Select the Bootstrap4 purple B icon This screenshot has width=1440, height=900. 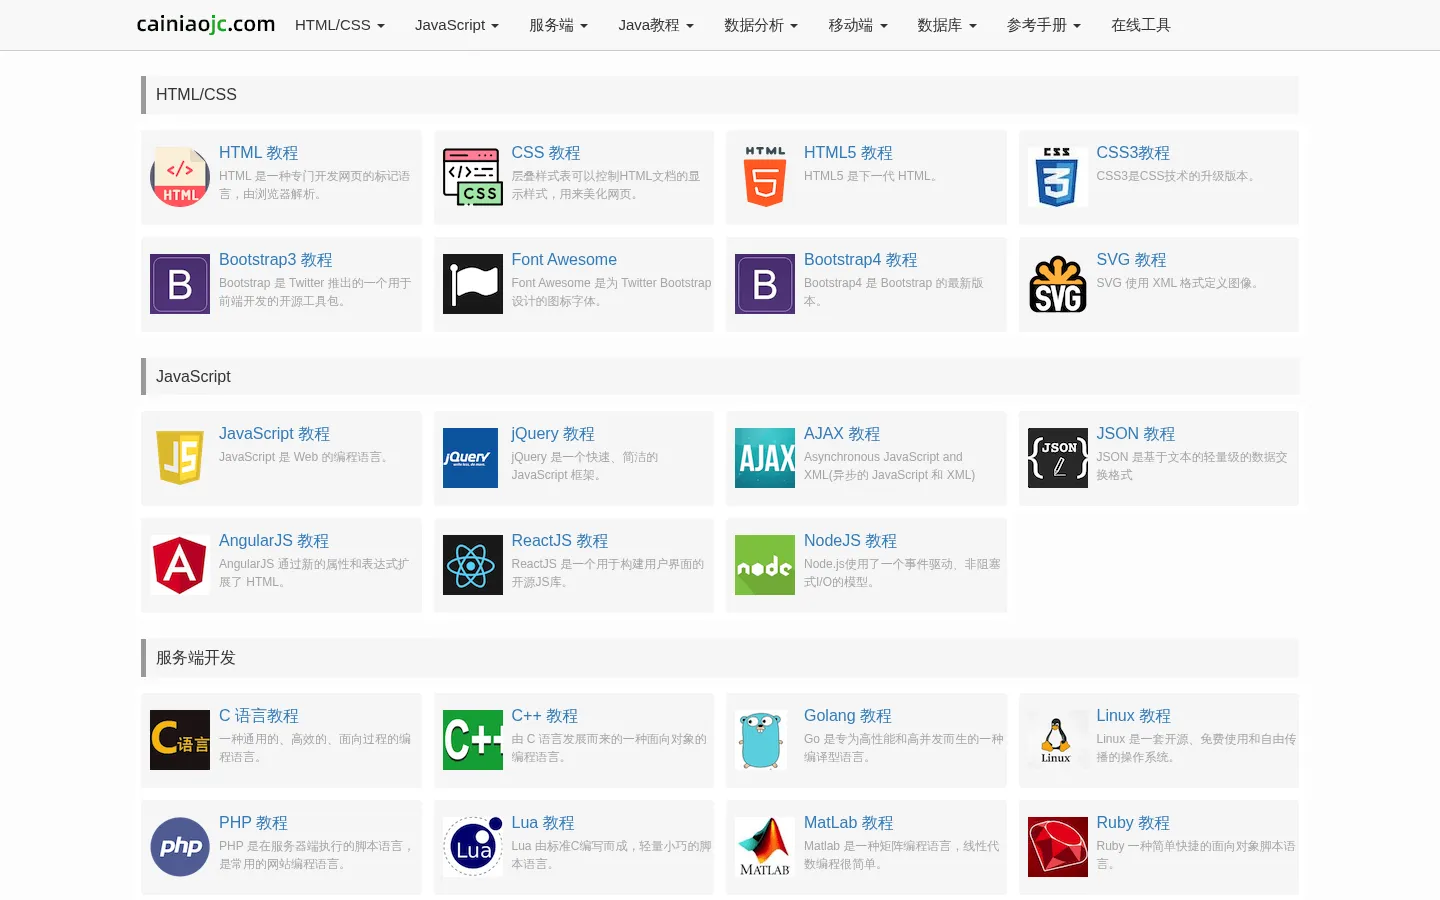765,284
